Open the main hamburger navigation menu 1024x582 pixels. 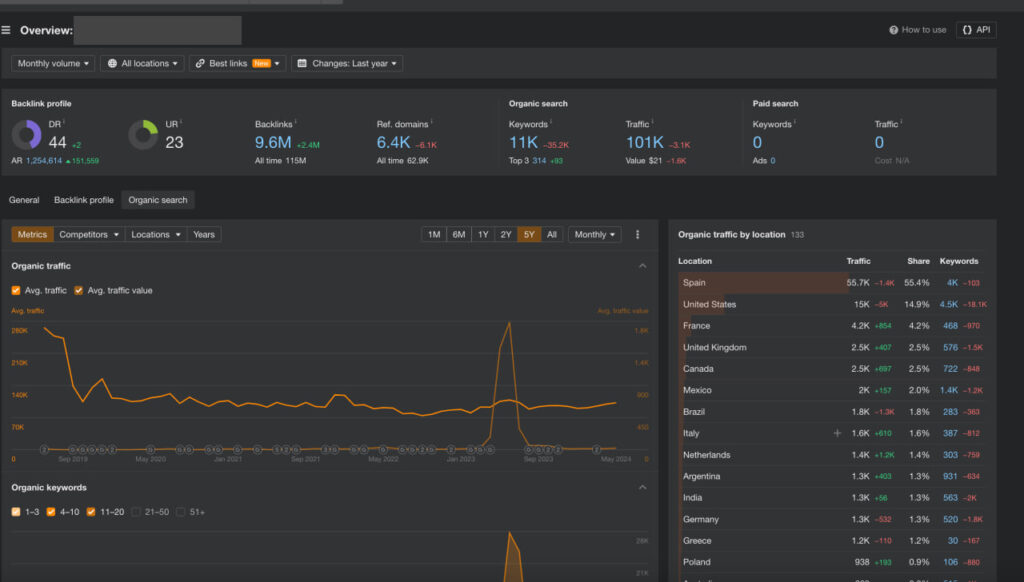[x=8, y=30]
